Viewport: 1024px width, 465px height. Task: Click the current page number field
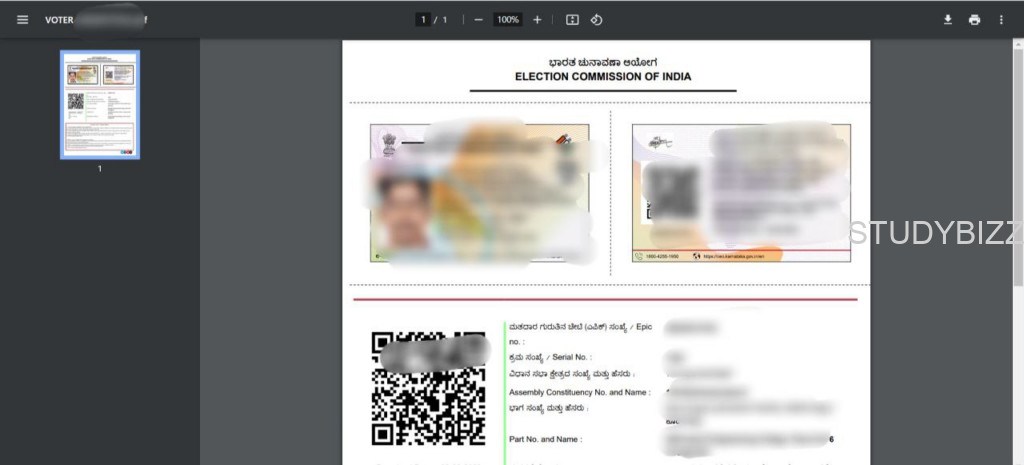(424, 20)
